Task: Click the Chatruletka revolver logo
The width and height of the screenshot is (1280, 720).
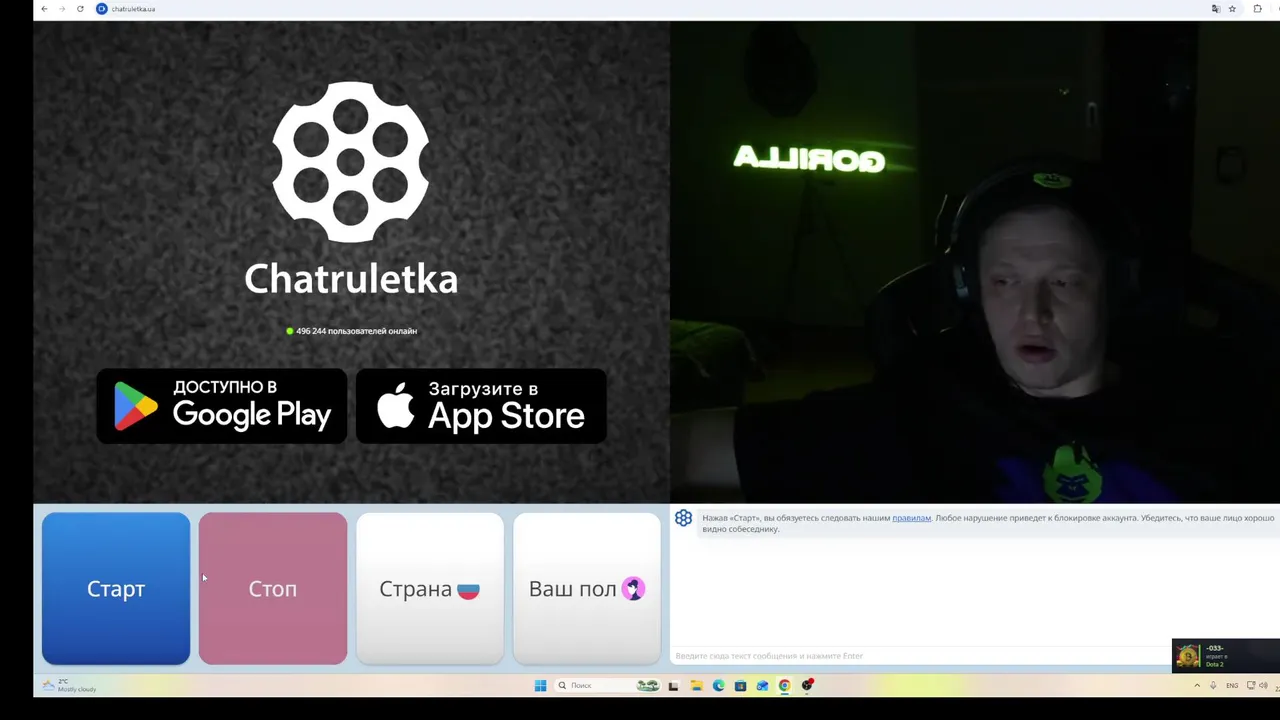Action: pos(351,162)
